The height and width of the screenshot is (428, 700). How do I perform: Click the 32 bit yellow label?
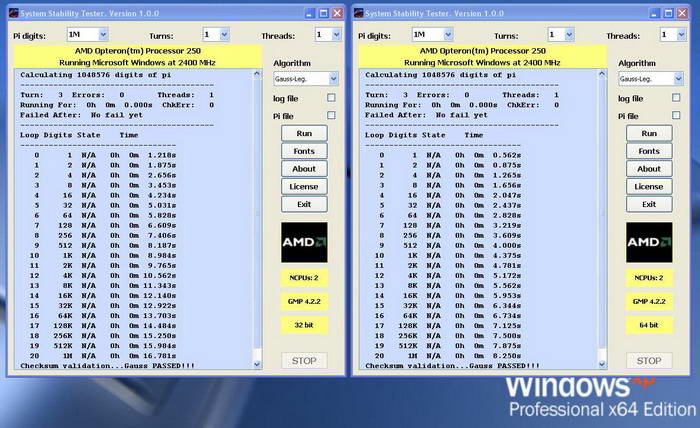304,325
